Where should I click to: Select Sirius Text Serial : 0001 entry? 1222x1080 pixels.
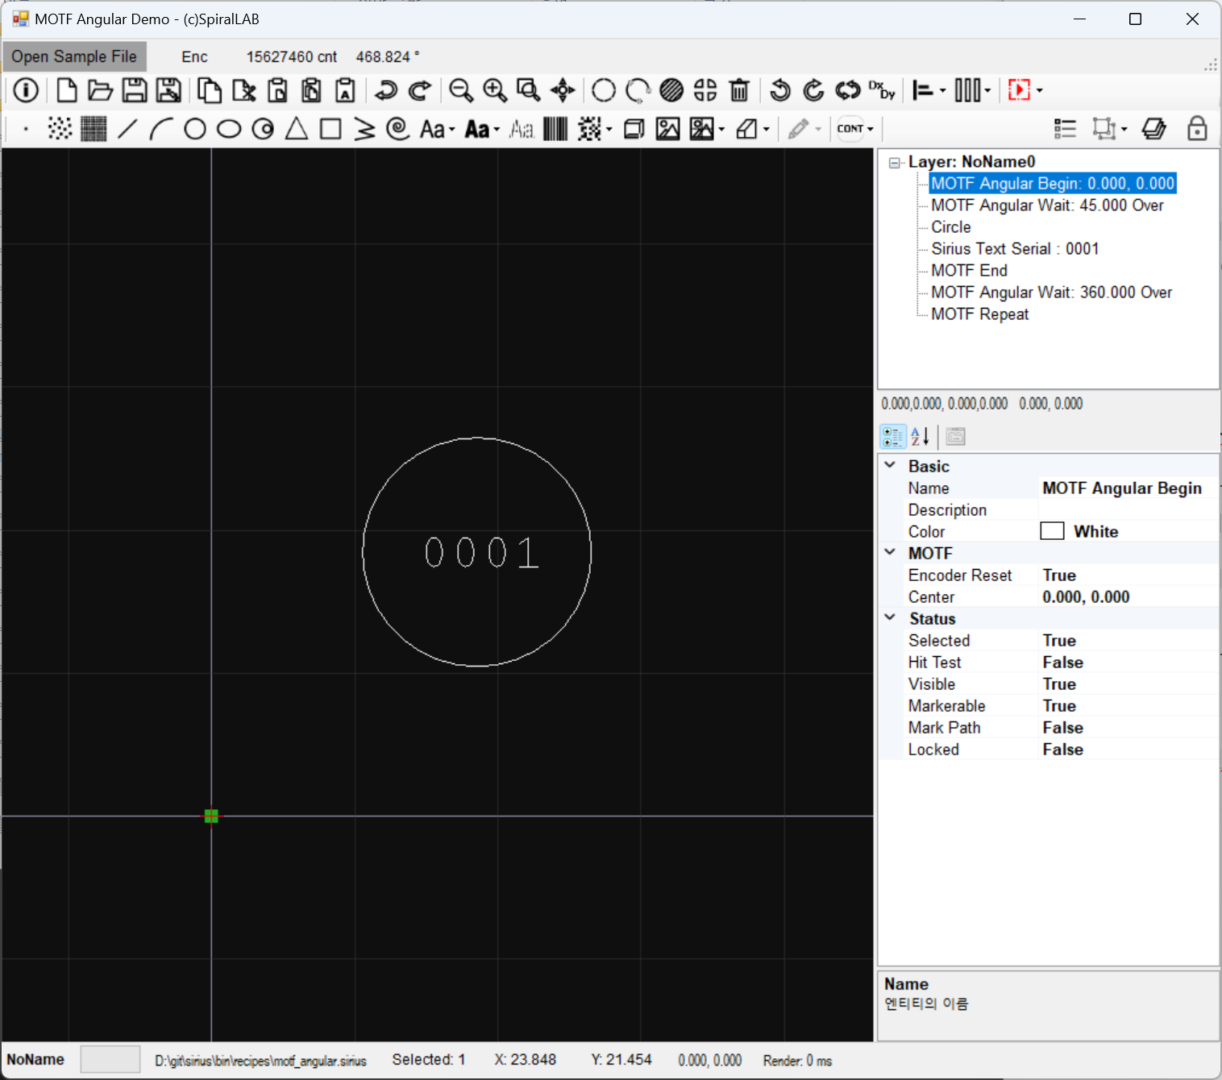coord(1014,249)
